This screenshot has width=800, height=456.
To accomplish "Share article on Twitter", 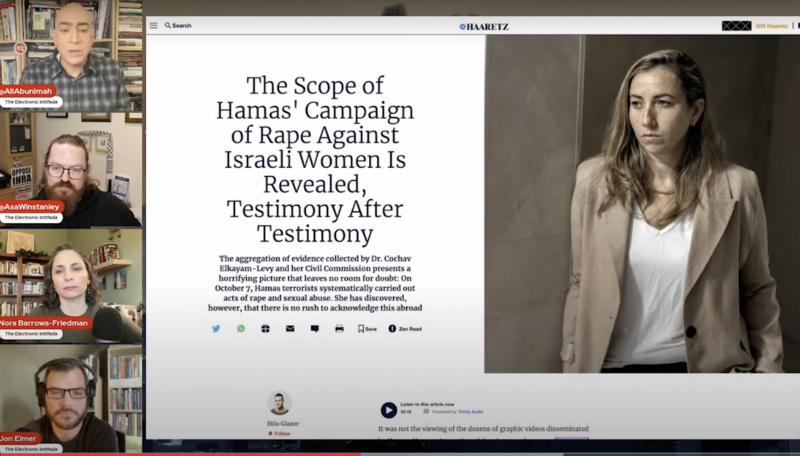I will (x=216, y=328).
